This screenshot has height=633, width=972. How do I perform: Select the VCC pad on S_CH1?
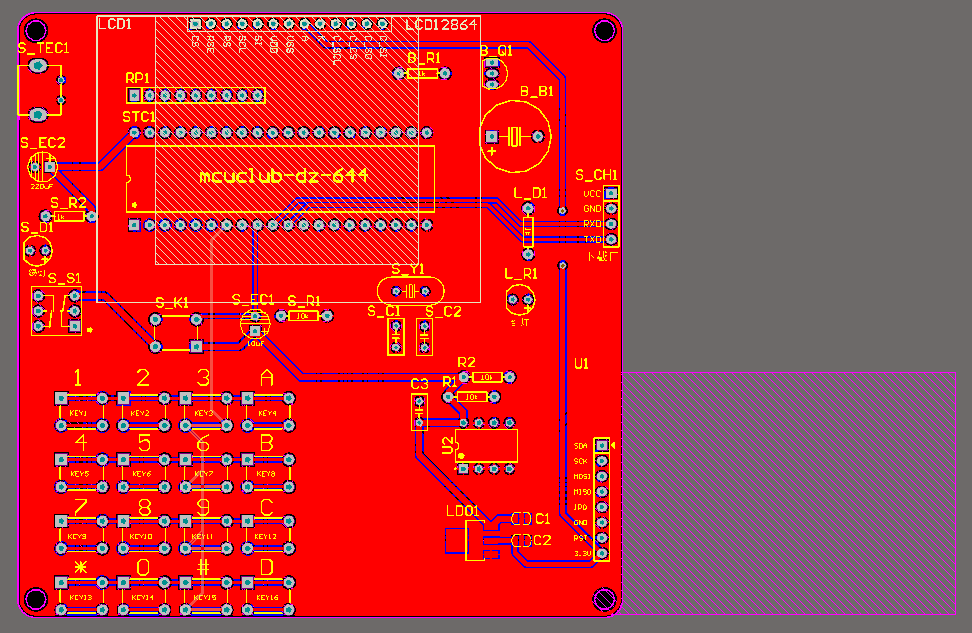click(611, 193)
